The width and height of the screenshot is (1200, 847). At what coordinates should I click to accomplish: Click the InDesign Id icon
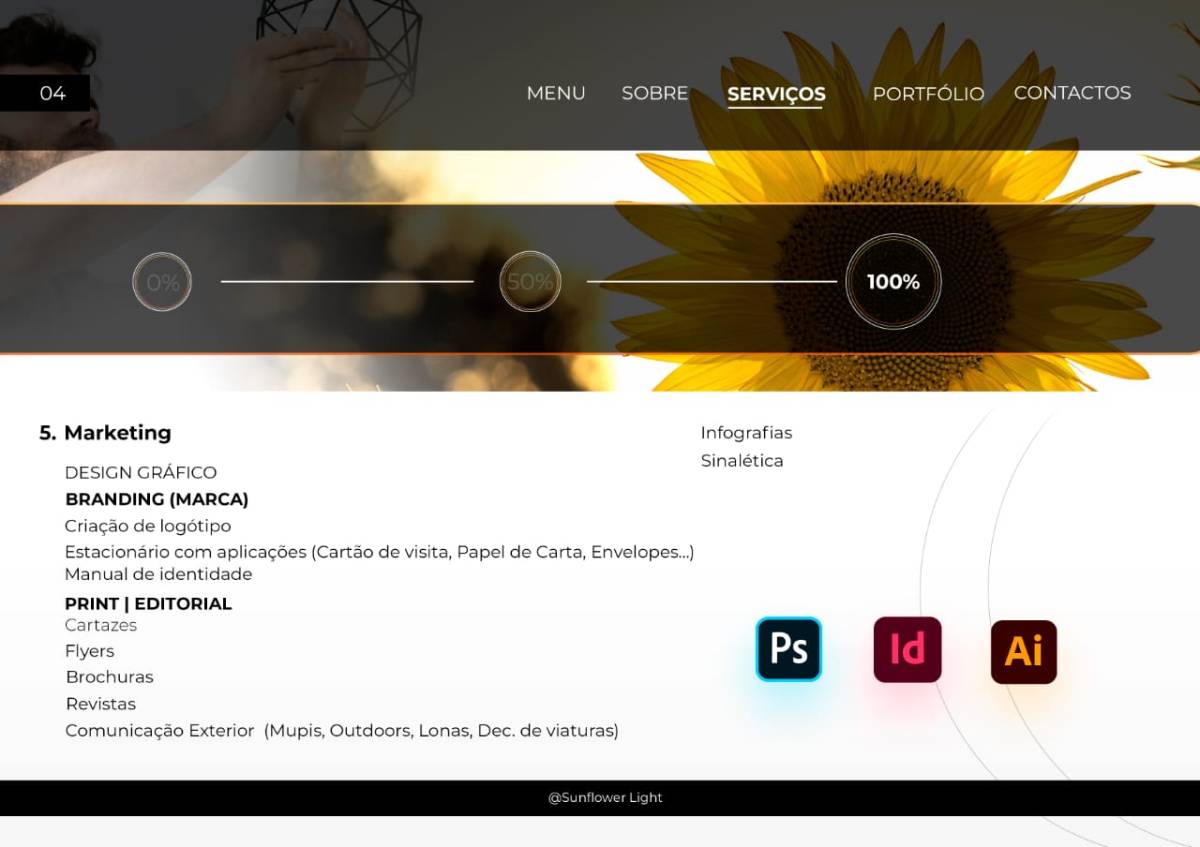pos(907,650)
